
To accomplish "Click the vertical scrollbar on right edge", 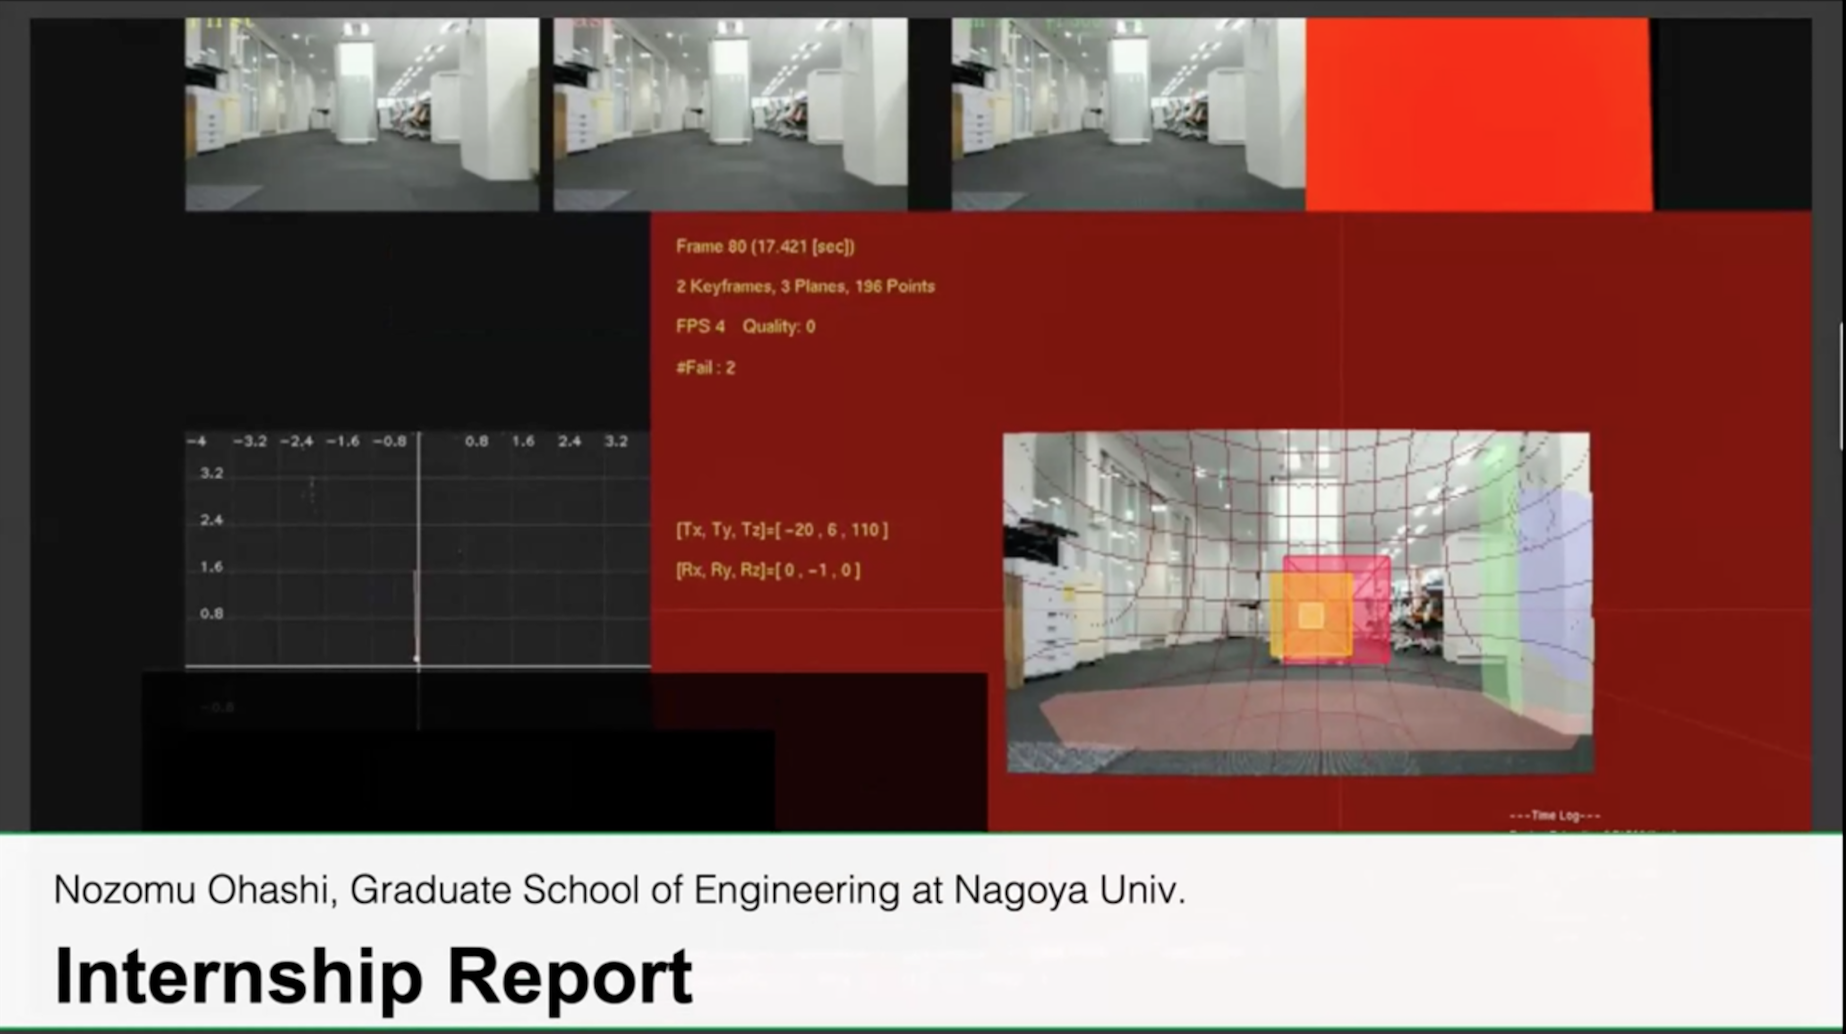I will coord(1840,385).
